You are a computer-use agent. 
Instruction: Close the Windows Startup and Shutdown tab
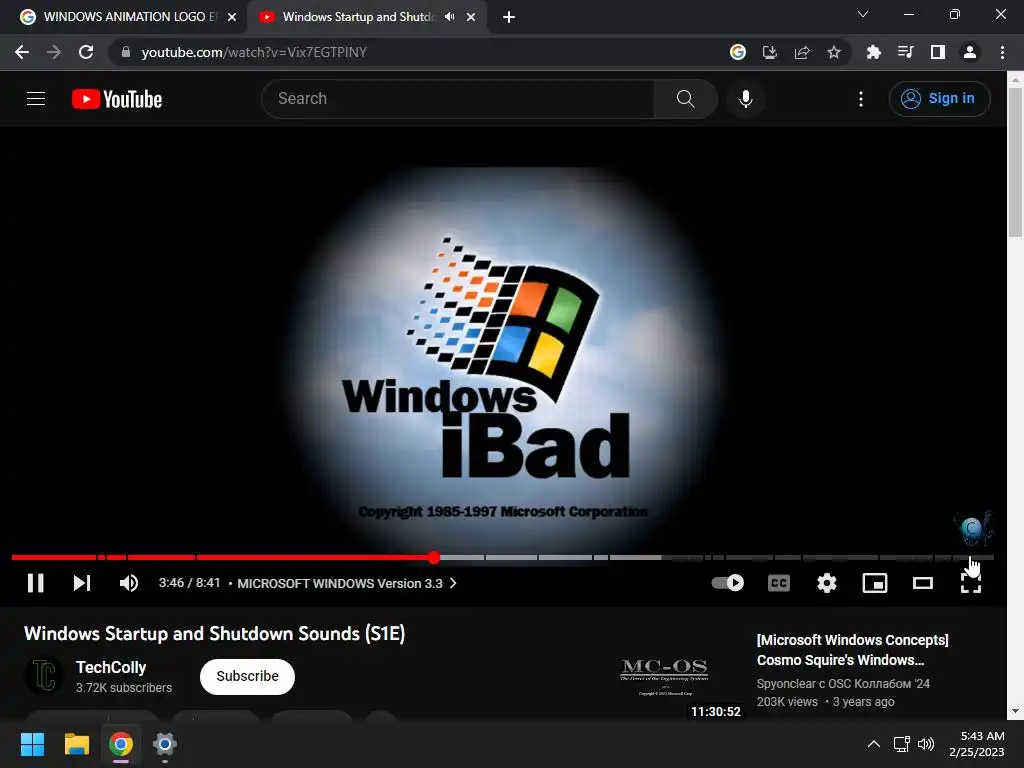471,17
